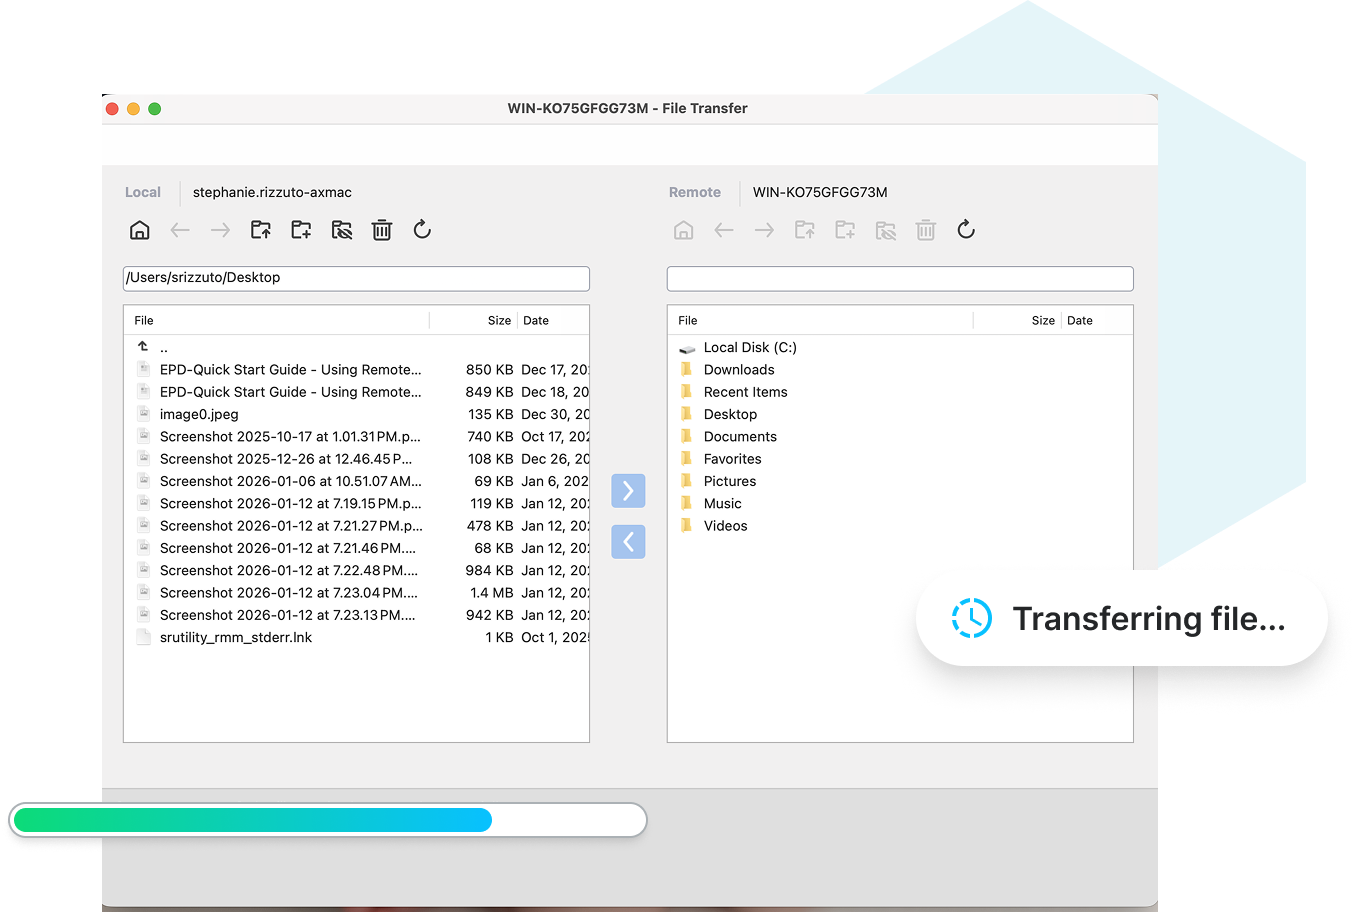The width and height of the screenshot is (1352, 912).
Task: Select image0.jpeg in the local list
Action: pos(199,414)
